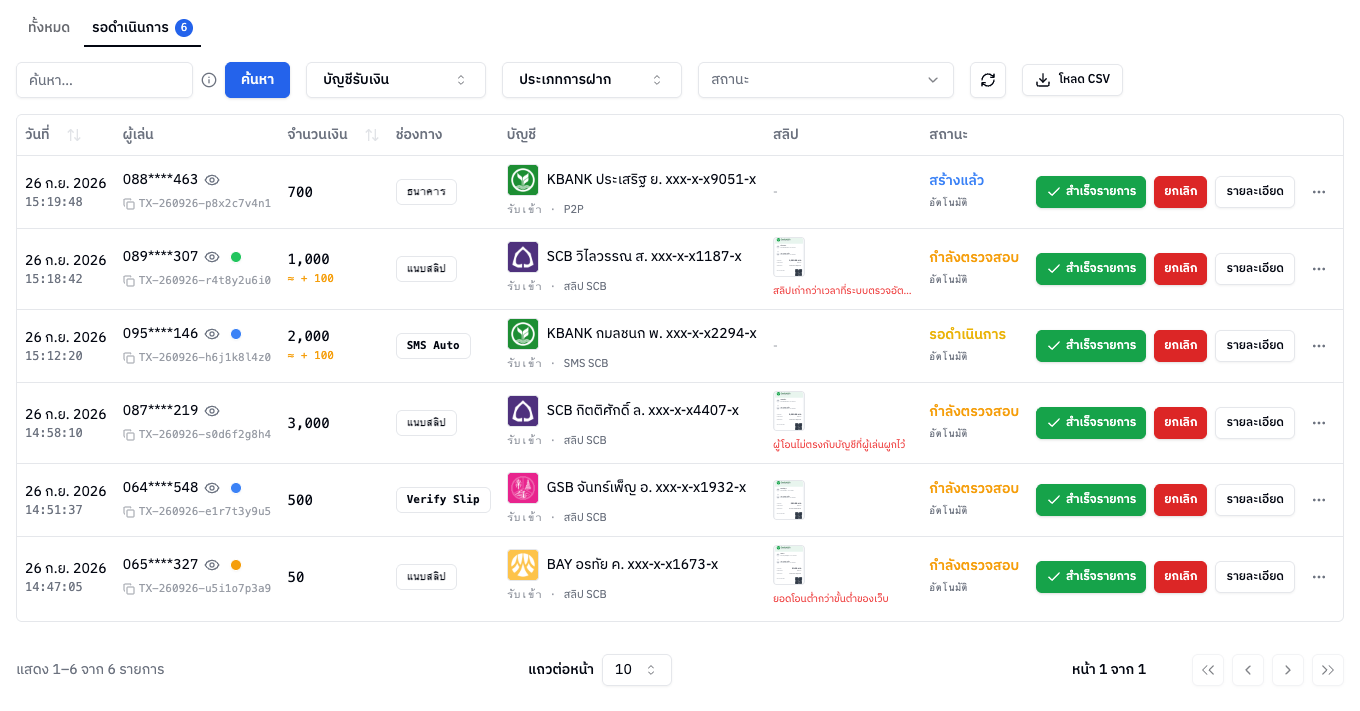The height and width of the screenshot is (711, 1360).
Task: Open slip thumbnail for GSB จันทร์เพ็ญ row
Action: tap(789, 500)
